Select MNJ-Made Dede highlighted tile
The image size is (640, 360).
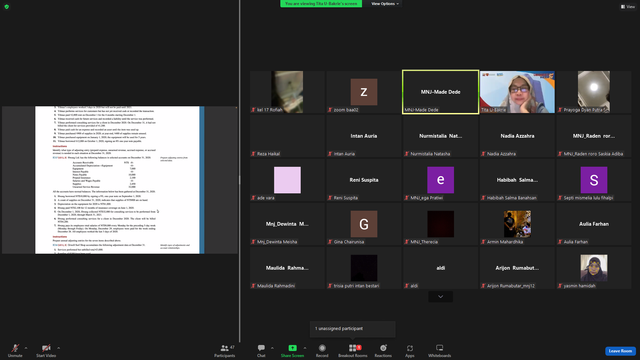[x=440, y=92]
